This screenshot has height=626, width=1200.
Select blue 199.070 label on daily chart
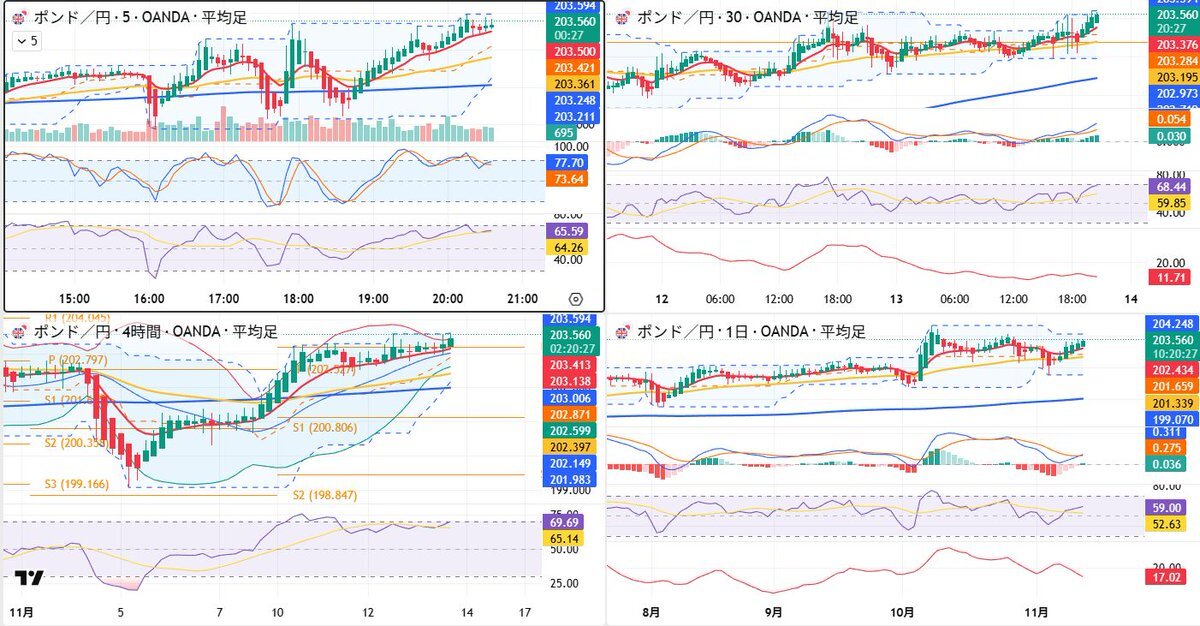click(x=1174, y=419)
